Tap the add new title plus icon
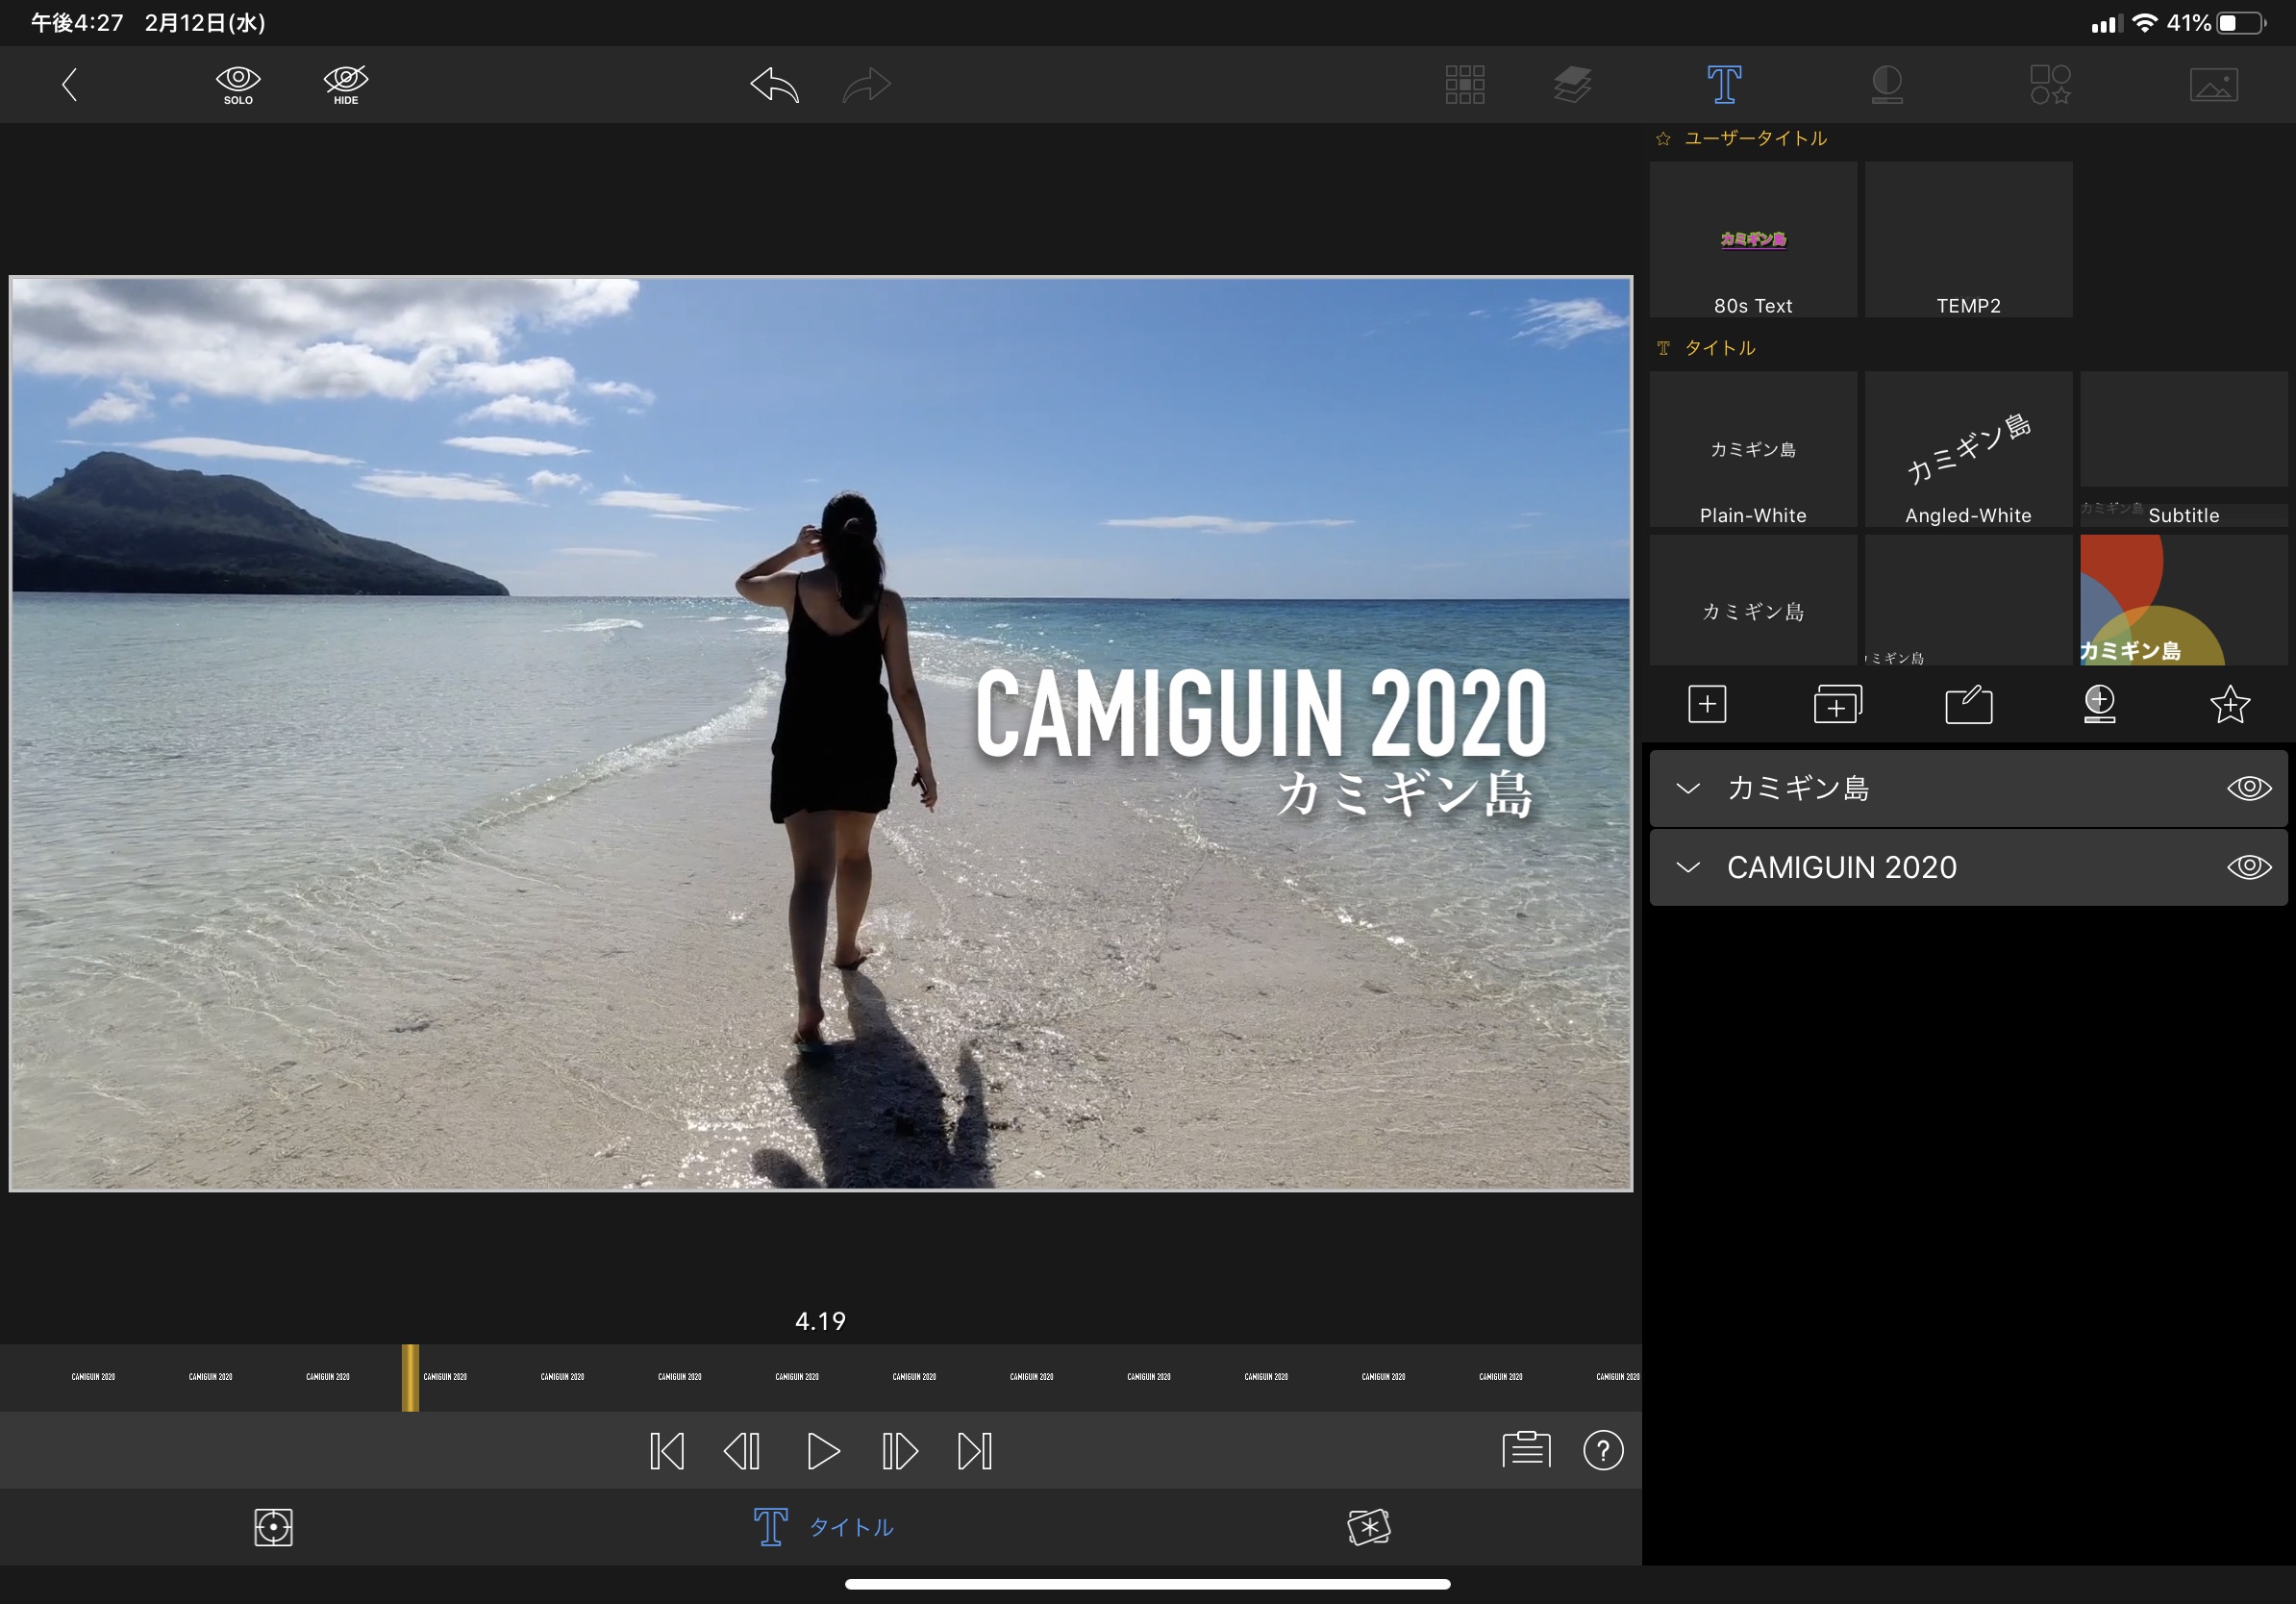This screenshot has height=1604, width=2296. coord(1707,704)
